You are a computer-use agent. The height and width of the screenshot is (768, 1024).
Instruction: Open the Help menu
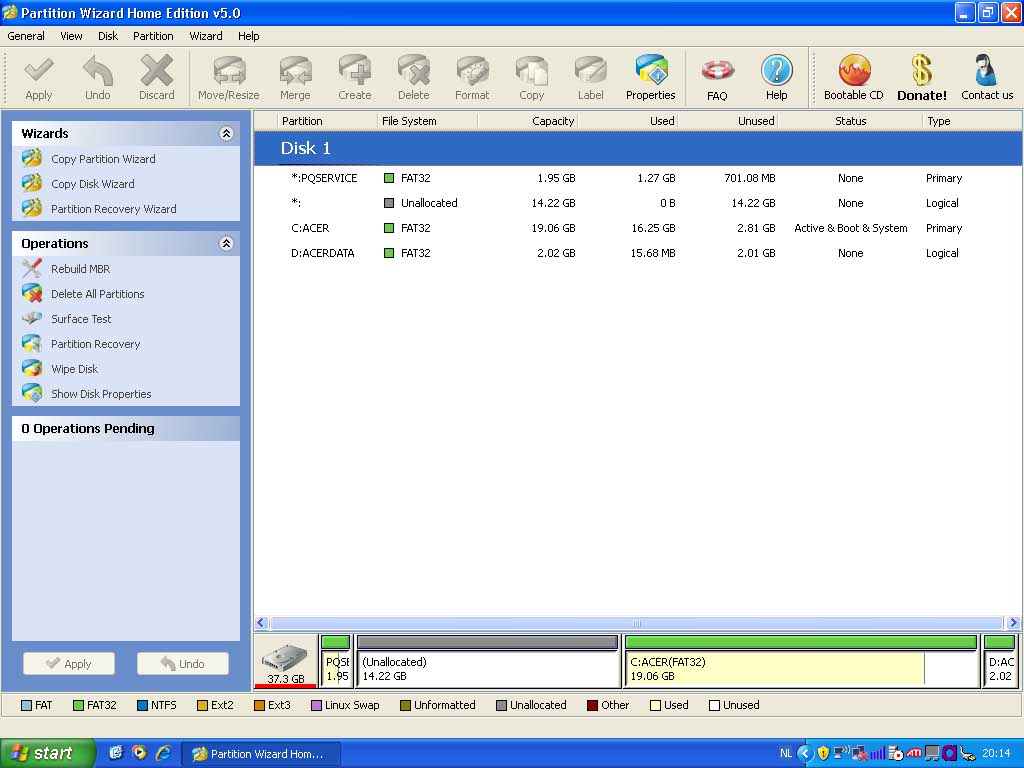point(248,36)
